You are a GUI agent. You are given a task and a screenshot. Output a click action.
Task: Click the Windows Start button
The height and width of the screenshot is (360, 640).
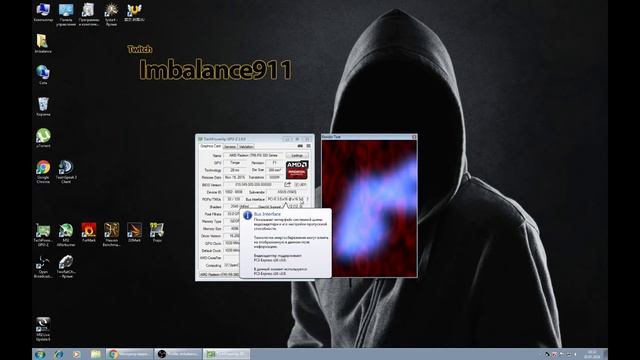coord(40,354)
